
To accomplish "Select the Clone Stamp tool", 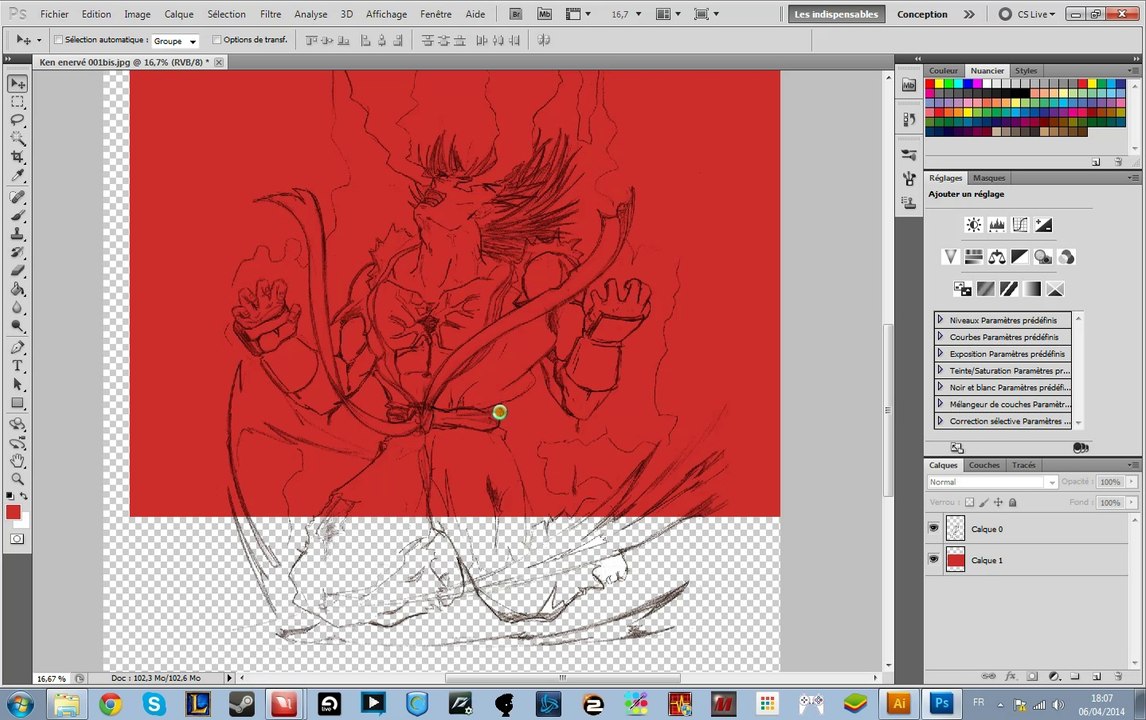I will tap(18, 234).
